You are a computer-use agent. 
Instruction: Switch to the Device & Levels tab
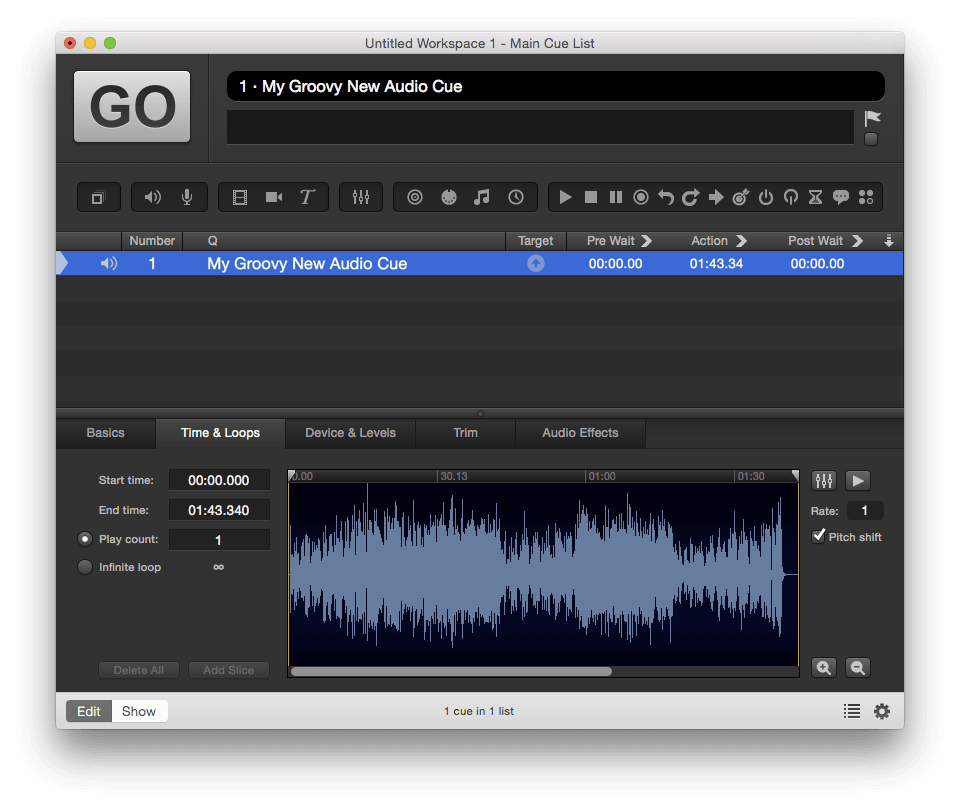click(x=350, y=433)
